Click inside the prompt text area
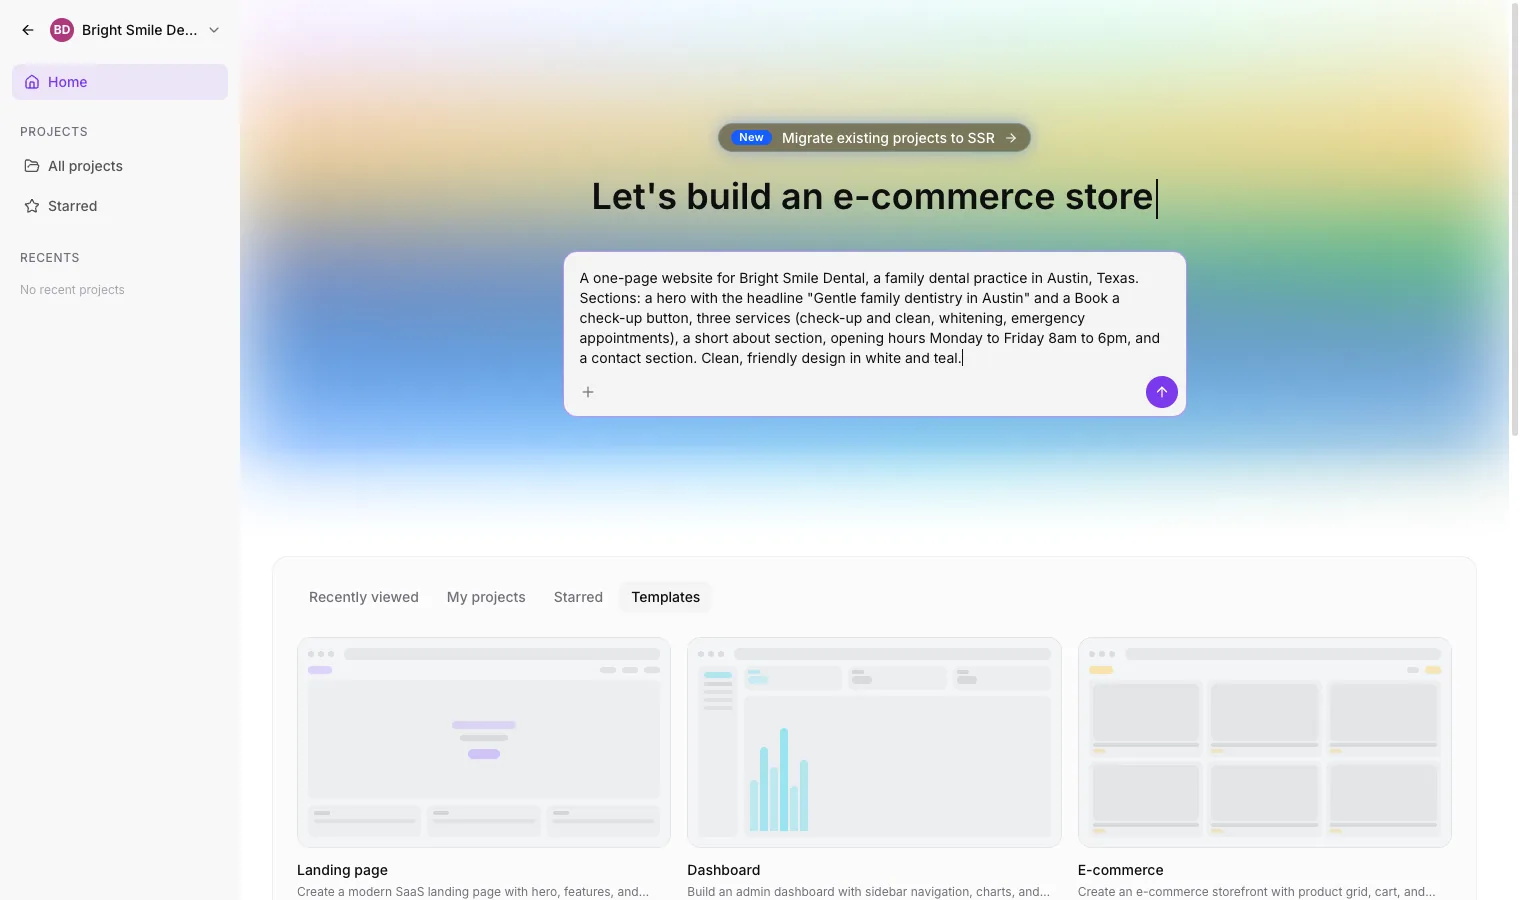The image size is (1520, 900). click(x=875, y=318)
